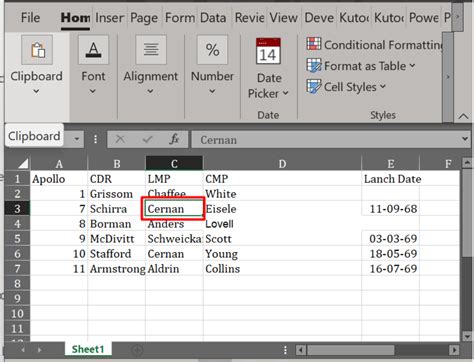The image size is (474, 362).
Task: Go to previous sheet arrow
Action: tap(23, 350)
